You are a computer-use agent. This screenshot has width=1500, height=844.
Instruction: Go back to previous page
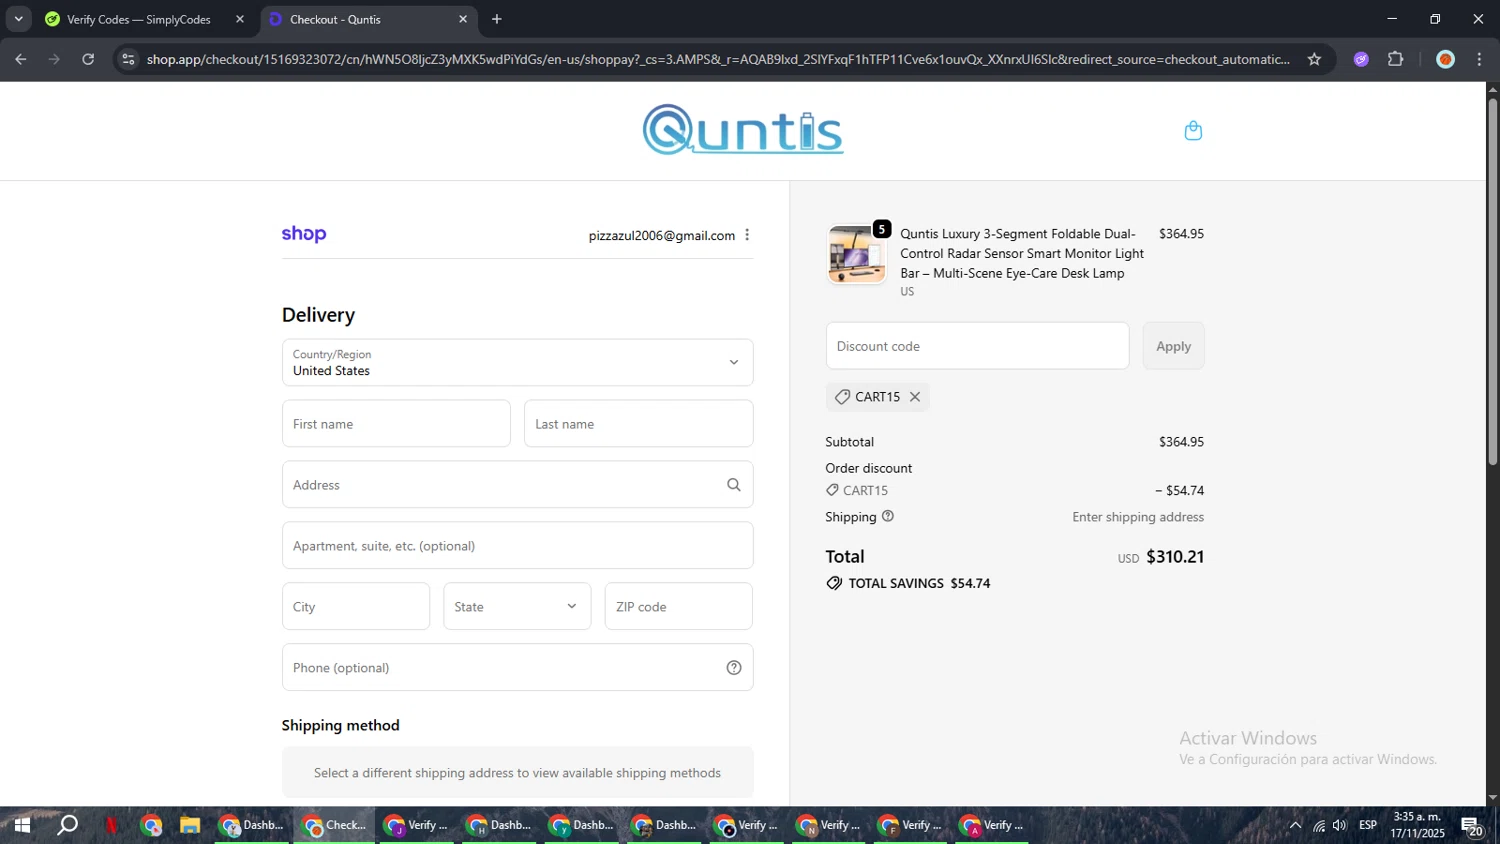click(x=21, y=59)
